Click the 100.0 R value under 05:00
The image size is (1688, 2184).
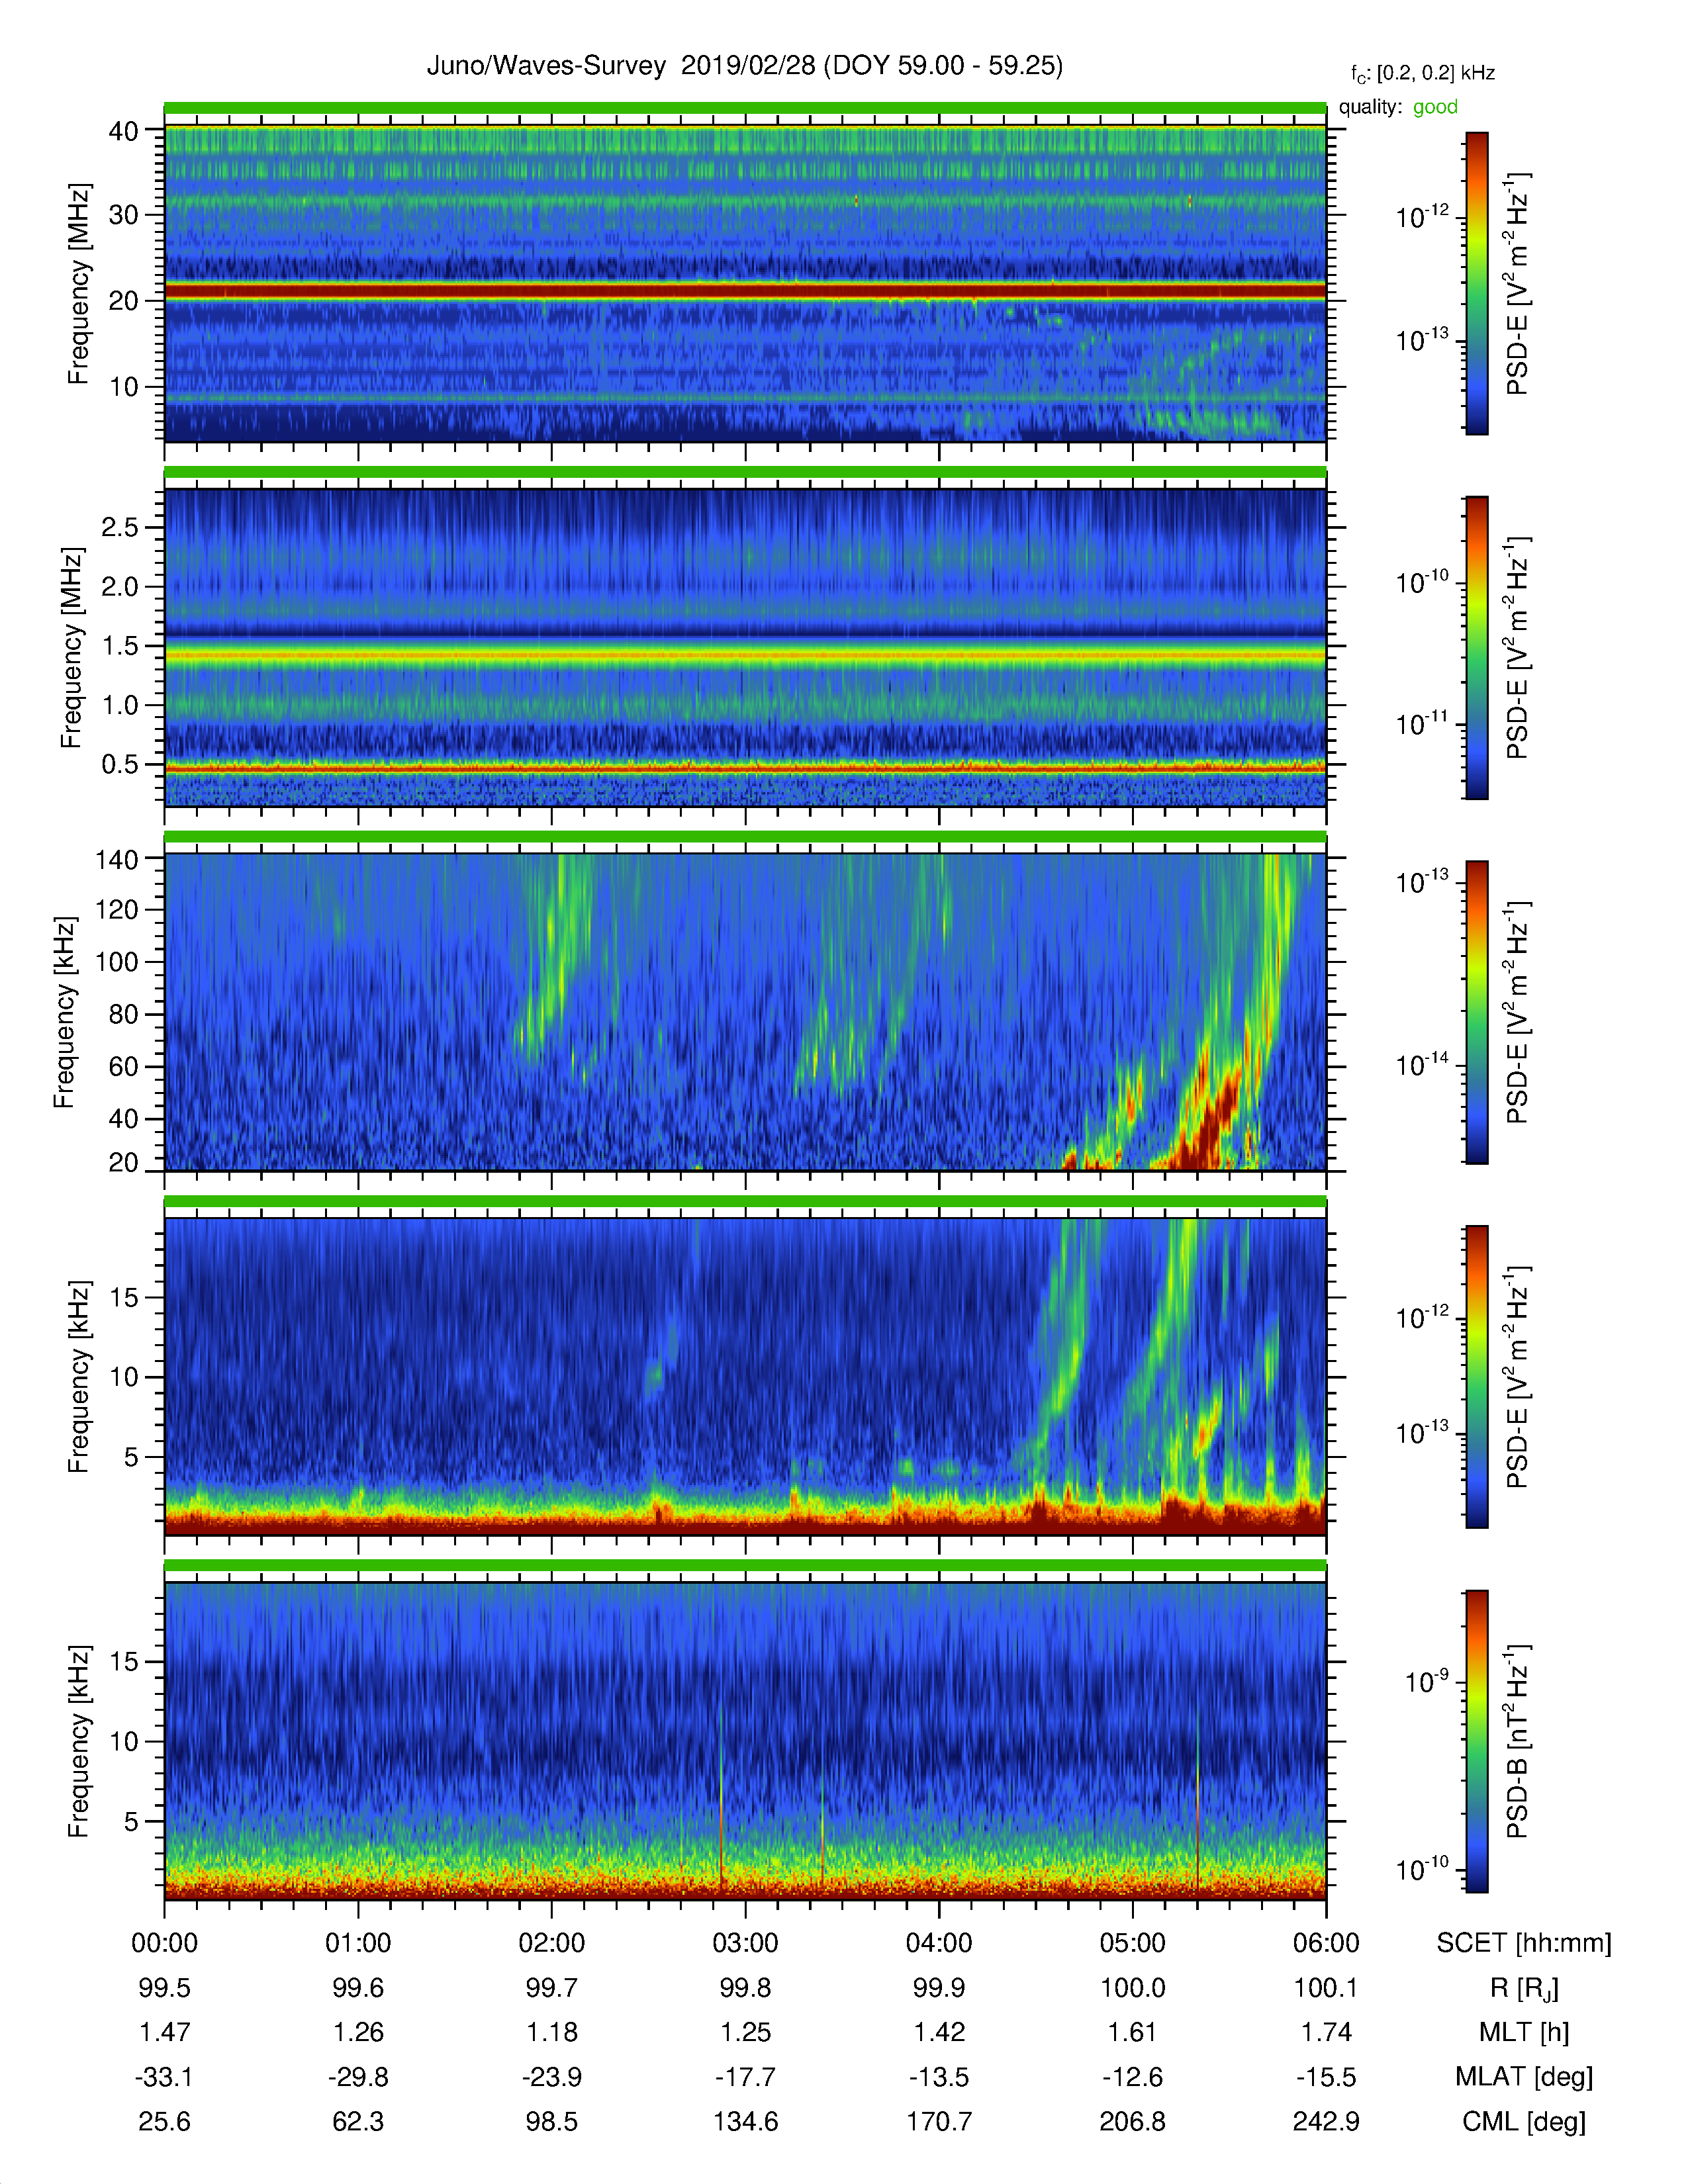1132,1987
